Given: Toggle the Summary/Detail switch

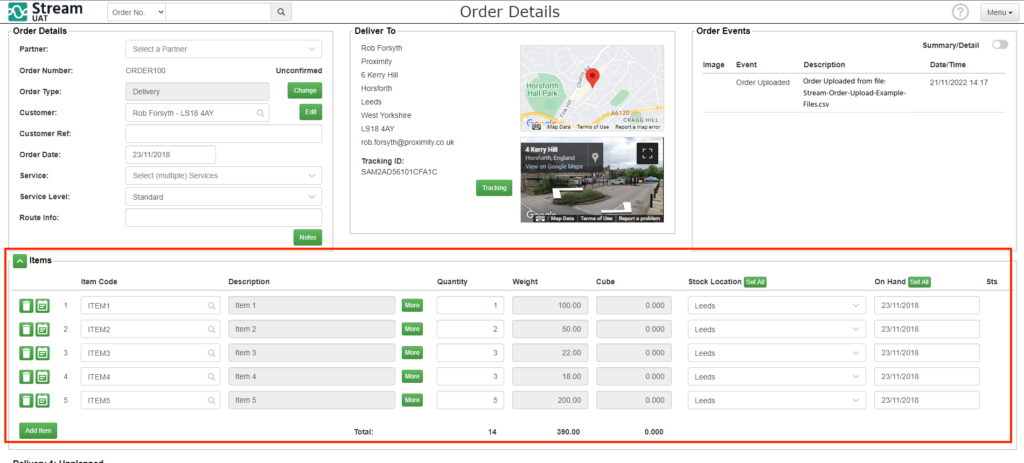Looking at the screenshot, I should [x=1000, y=45].
